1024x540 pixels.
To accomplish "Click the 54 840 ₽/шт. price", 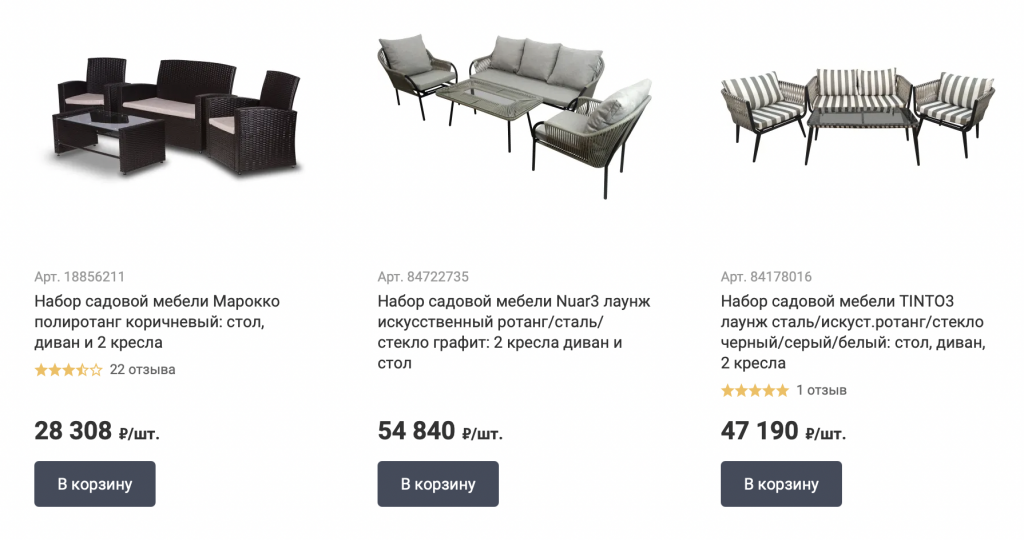I will coord(440,431).
